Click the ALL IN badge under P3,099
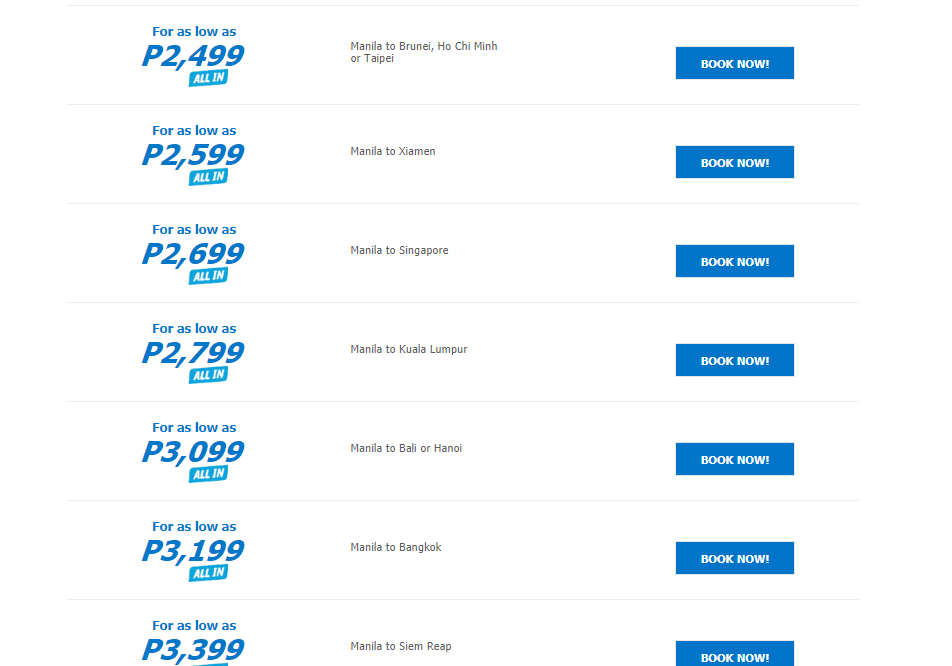 click(x=208, y=474)
